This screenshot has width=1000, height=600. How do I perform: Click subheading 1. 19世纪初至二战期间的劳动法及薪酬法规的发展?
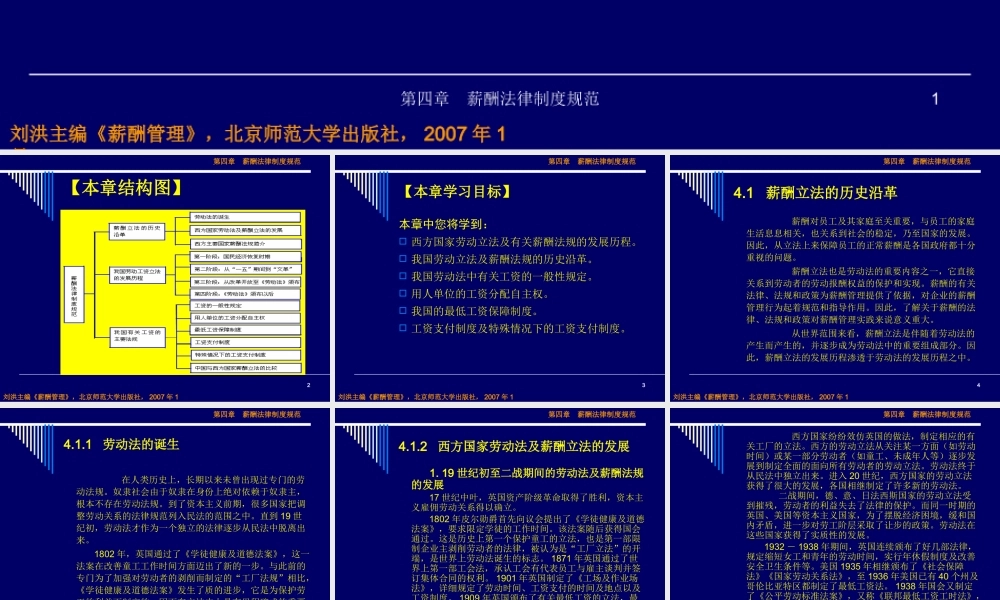527,479
